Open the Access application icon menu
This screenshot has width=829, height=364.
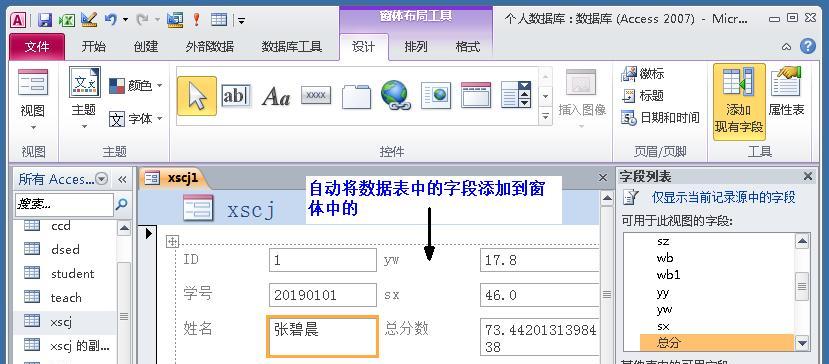pos(19,20)
